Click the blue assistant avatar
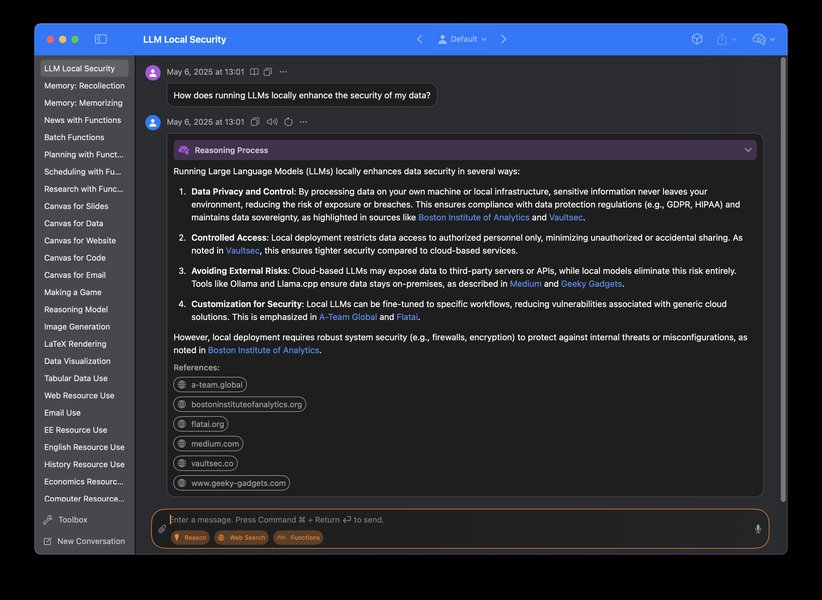 pos(153,123)
